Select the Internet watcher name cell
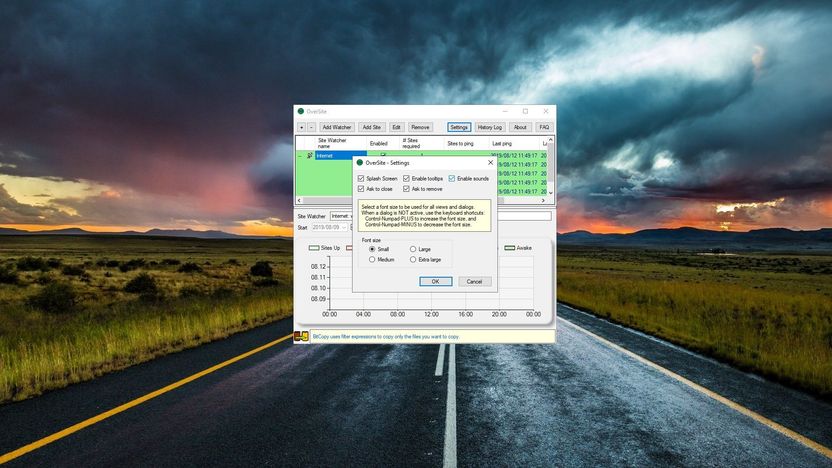Viewport: 832px width, 468px height. coord(341,156)
